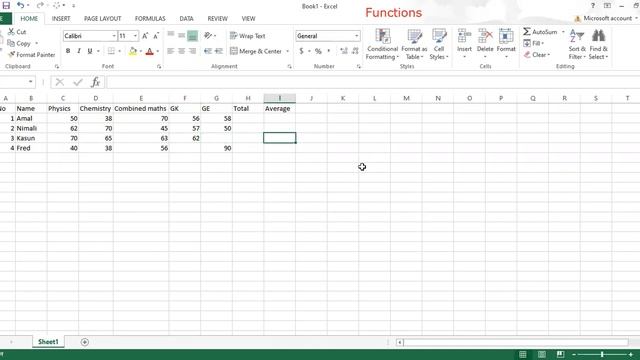Click Merge & Center

pos(256,51)
